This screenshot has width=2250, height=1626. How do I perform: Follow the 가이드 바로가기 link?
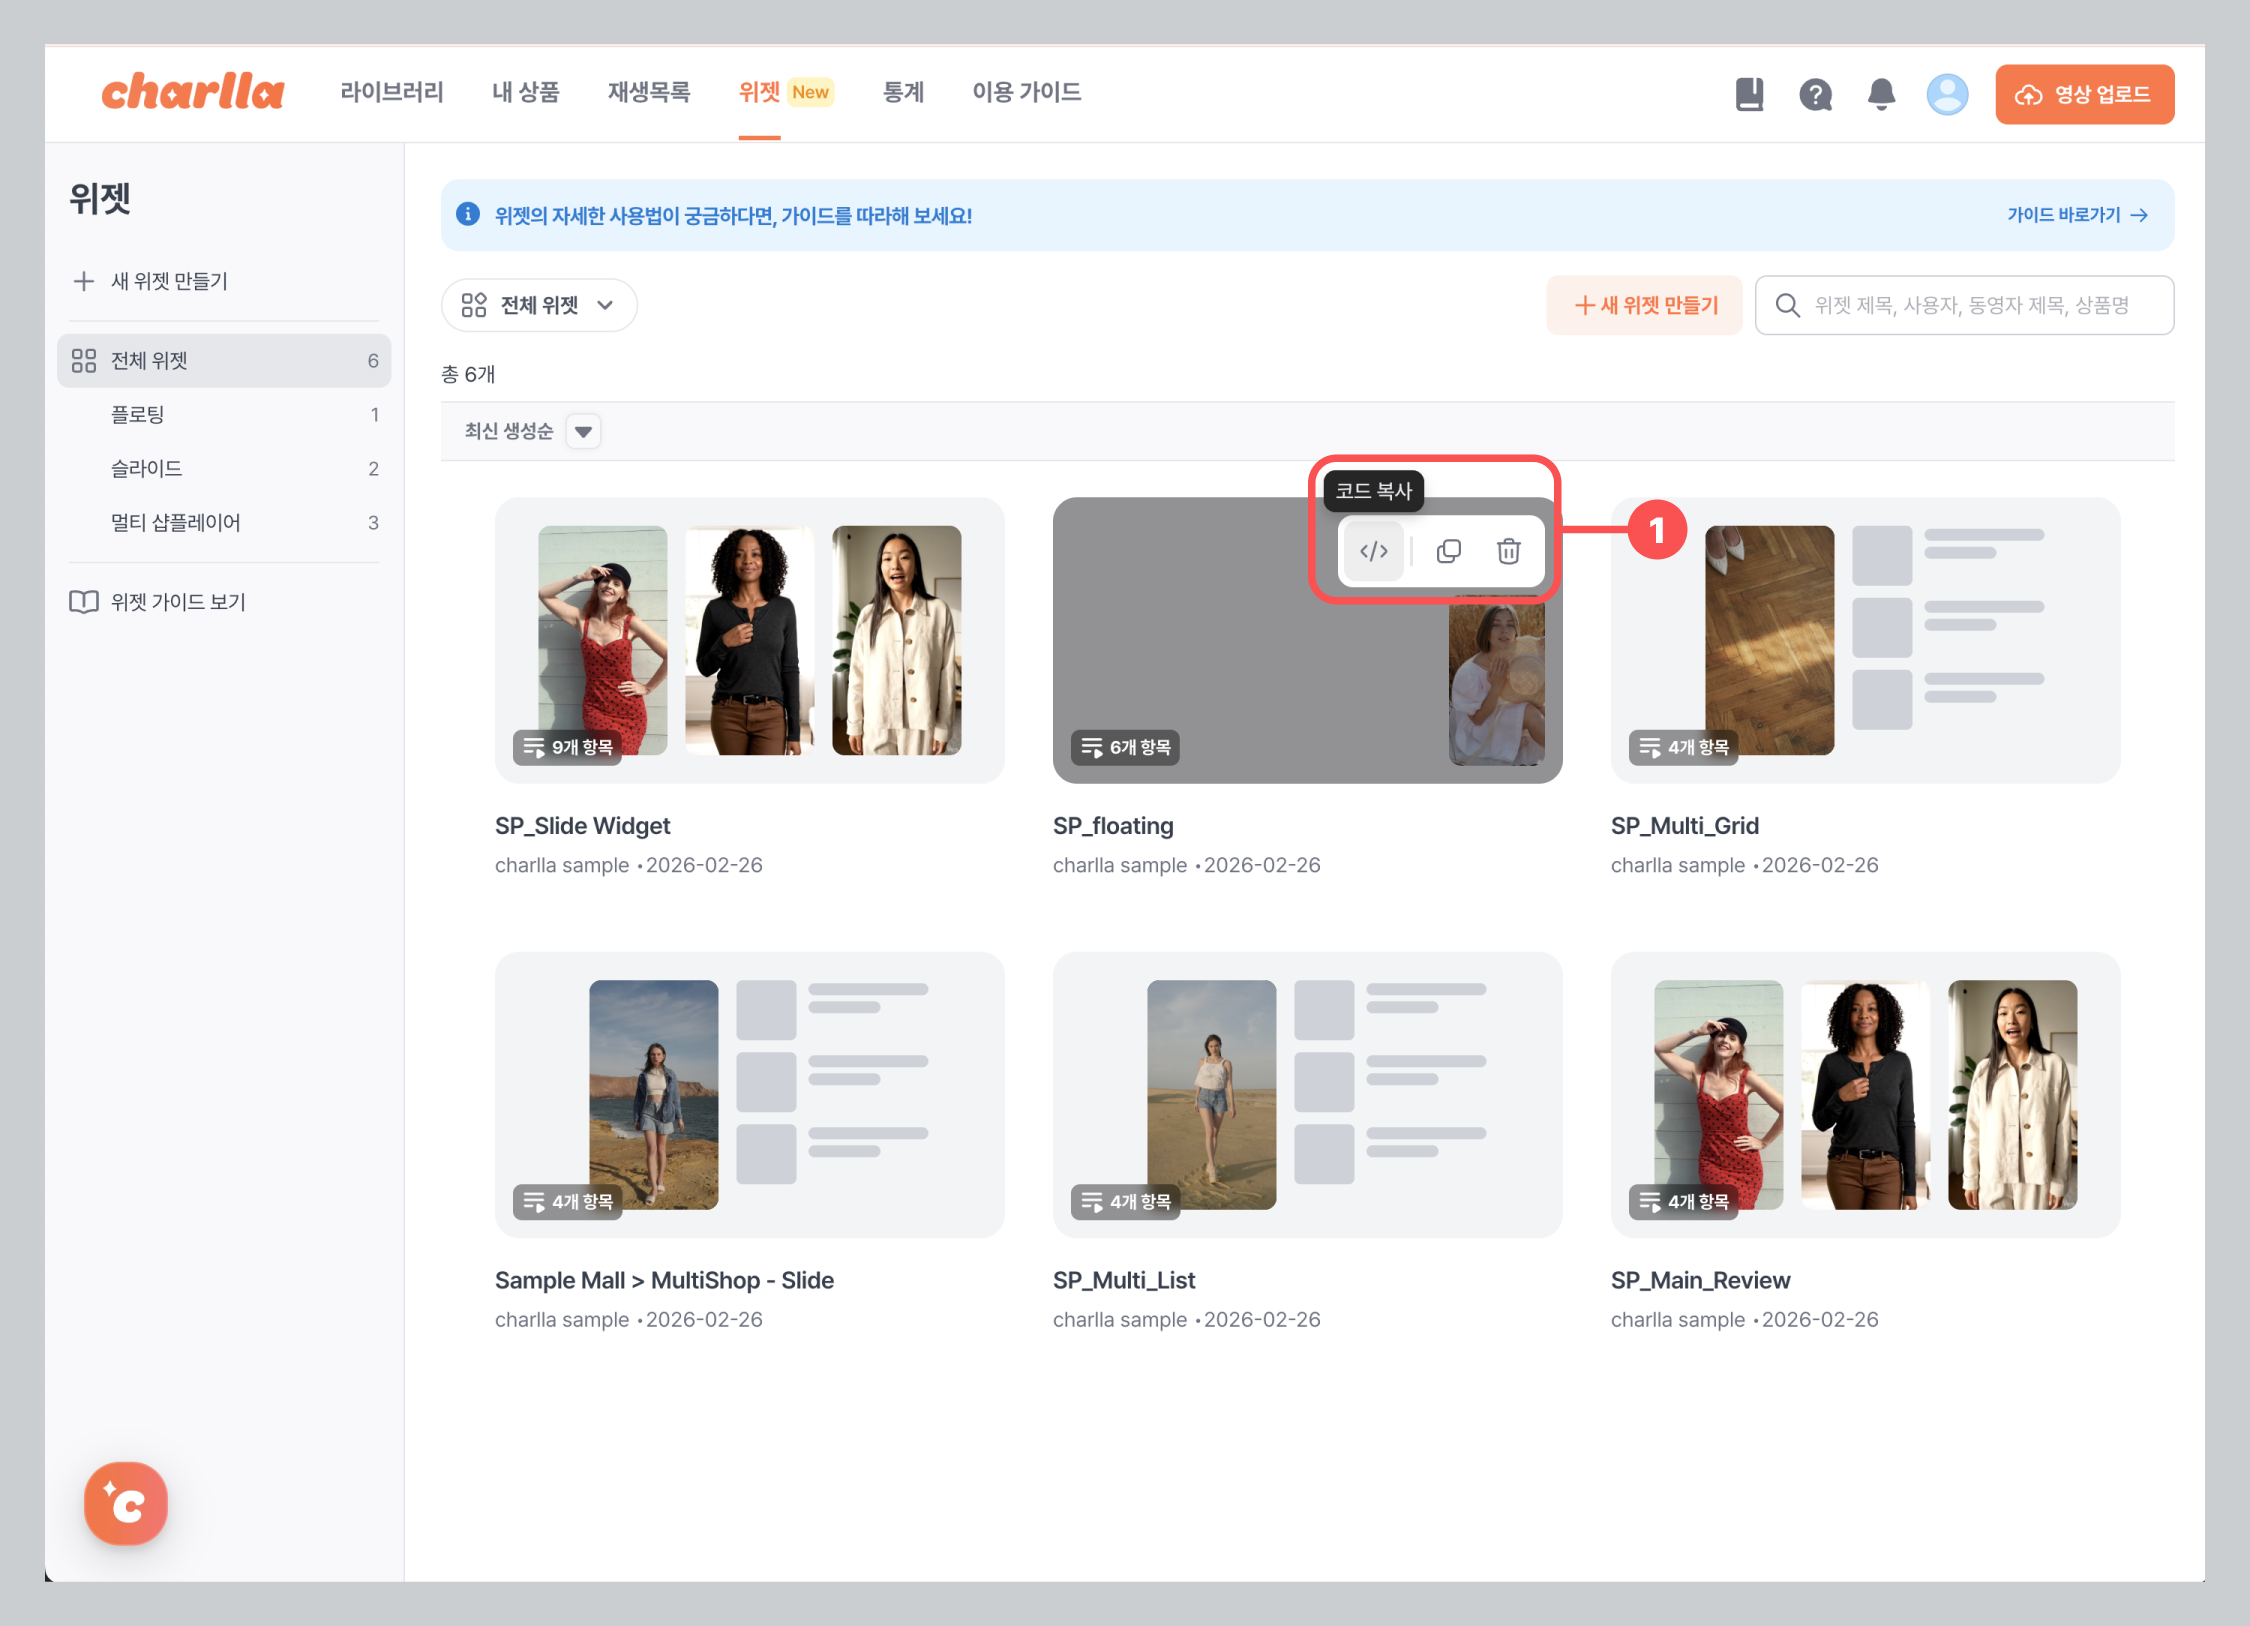[x=2076, y=215]
